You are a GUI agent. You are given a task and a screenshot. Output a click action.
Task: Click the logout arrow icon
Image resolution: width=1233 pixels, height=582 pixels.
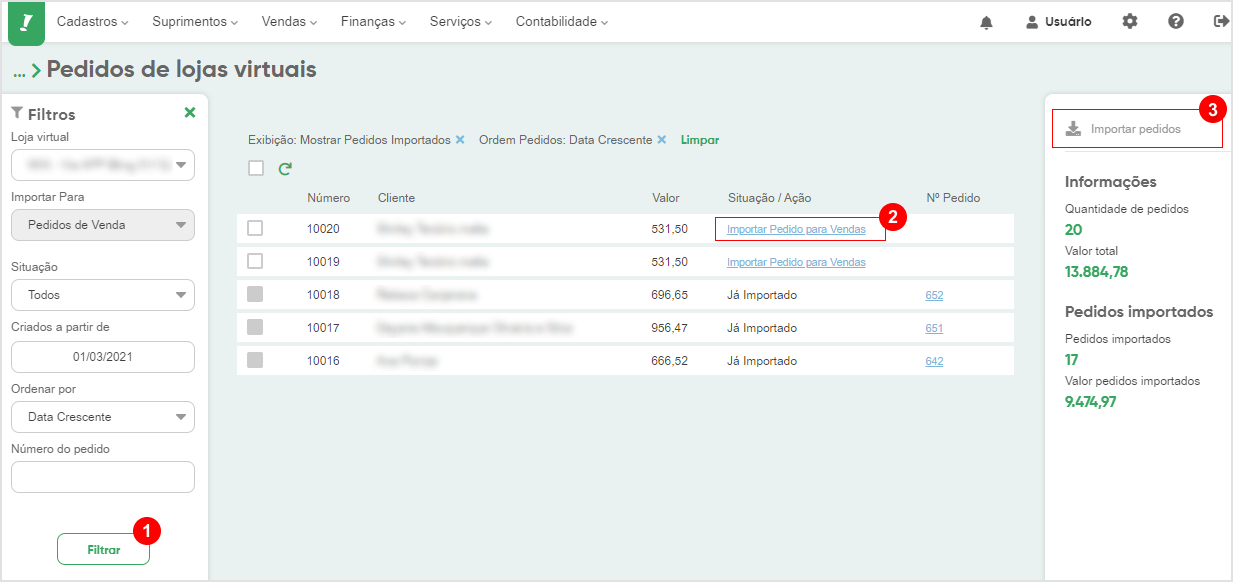1221,21
